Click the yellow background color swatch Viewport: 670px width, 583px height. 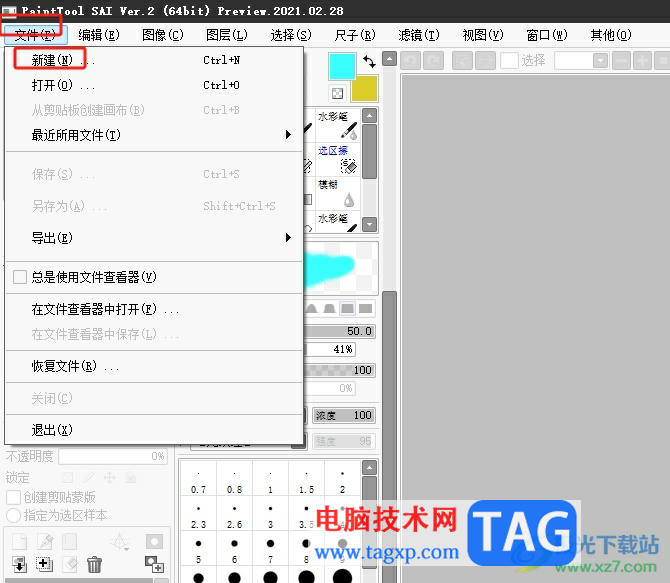pyautogui.click(x=364, y=89)
